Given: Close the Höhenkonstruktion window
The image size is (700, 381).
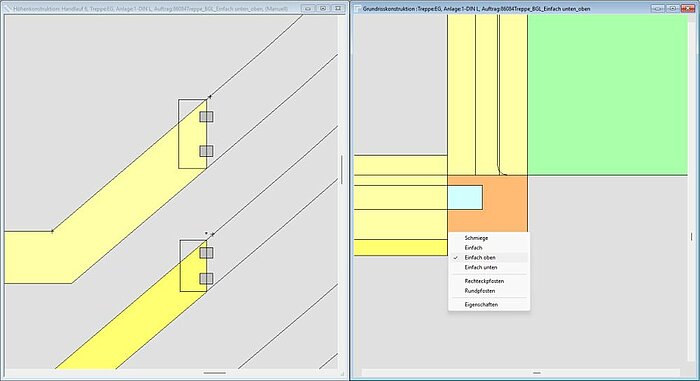Looking at the screenshot, I should pos(338,8).
